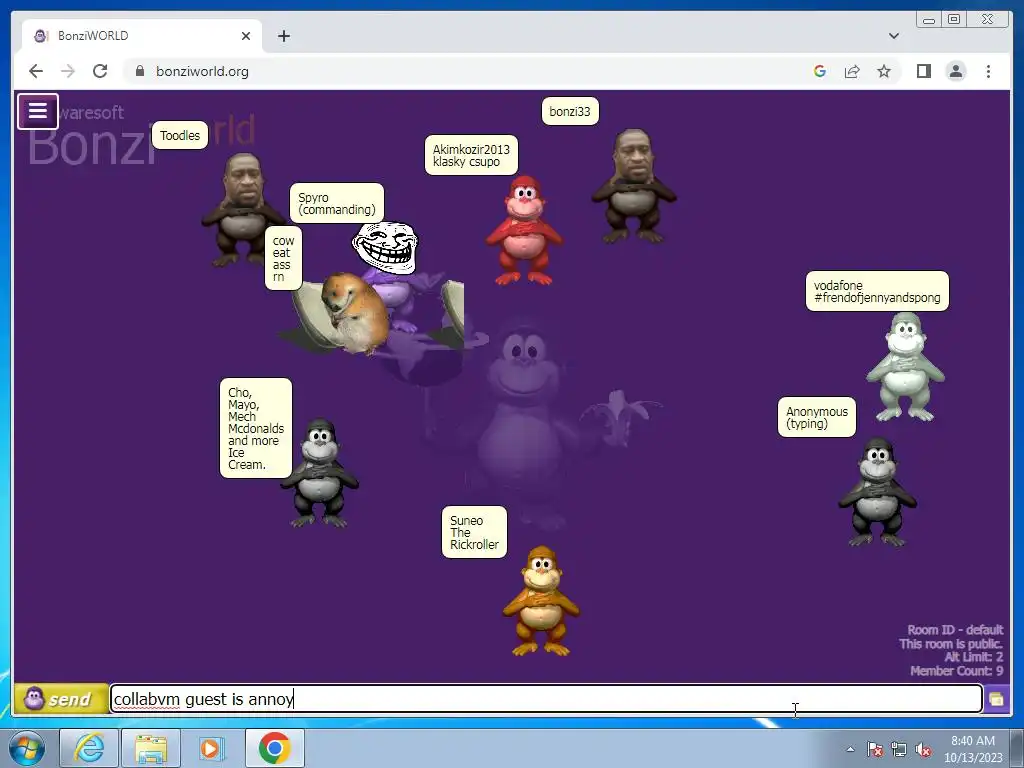View site info padlock icon
Image resolution: width=1024 pixels, height=768 pixels.
tap(140, 71)
